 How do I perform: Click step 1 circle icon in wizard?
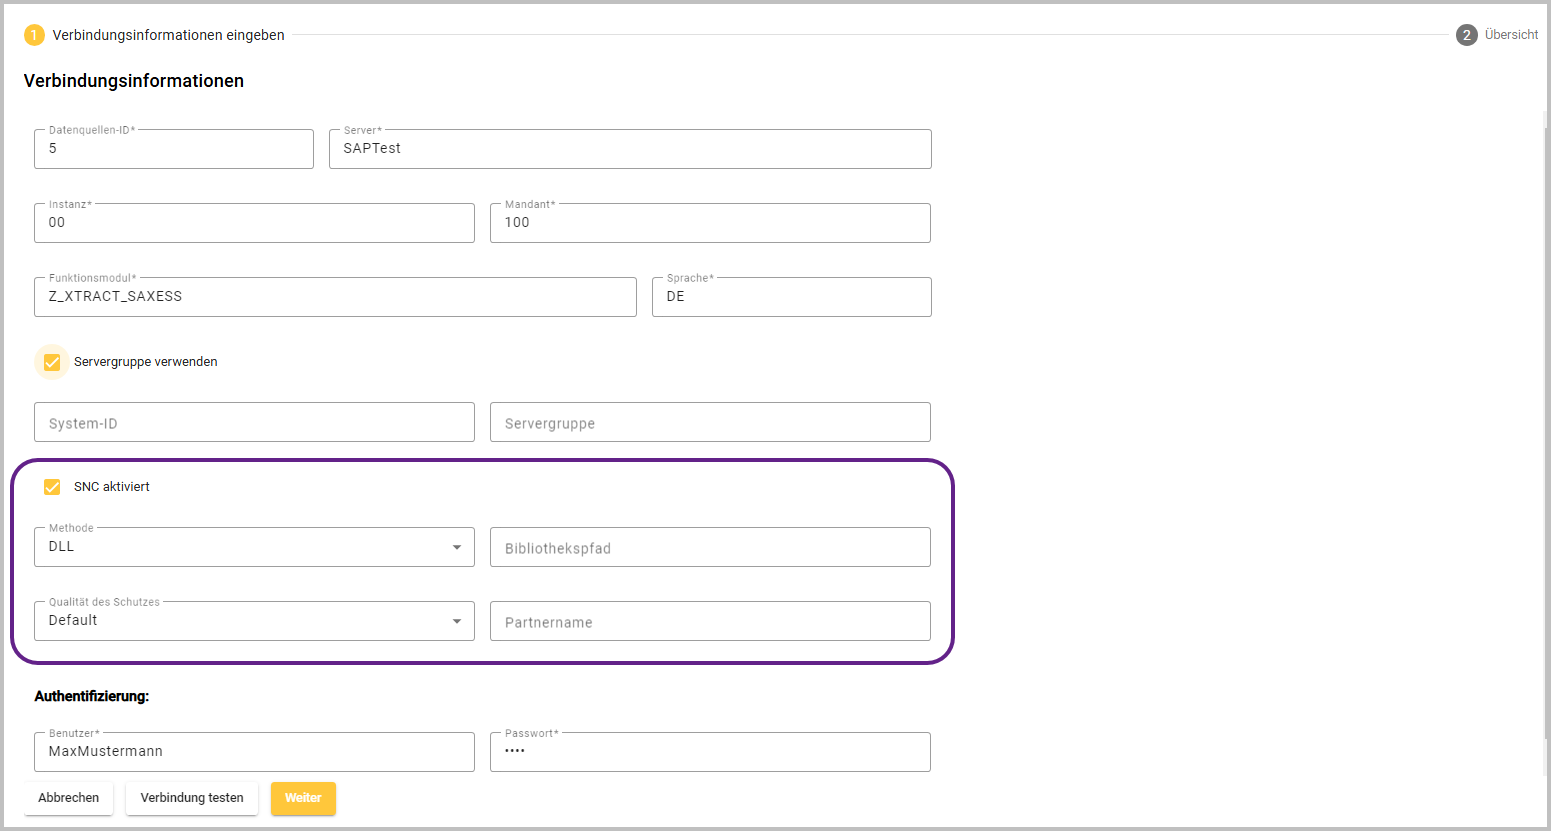pos(34,35)
